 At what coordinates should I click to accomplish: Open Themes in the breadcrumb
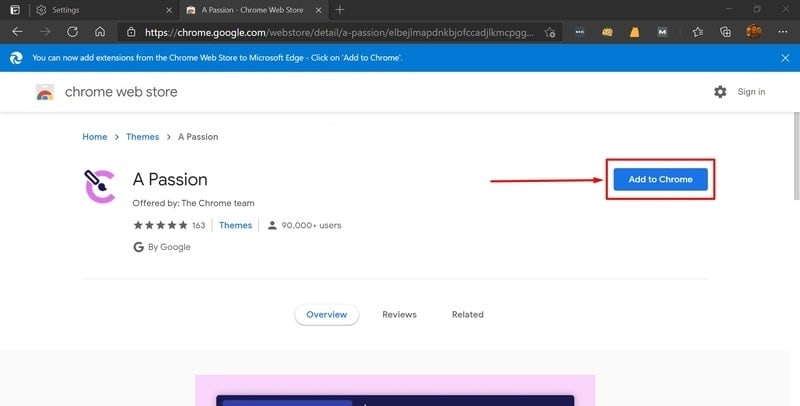(142, 137)
